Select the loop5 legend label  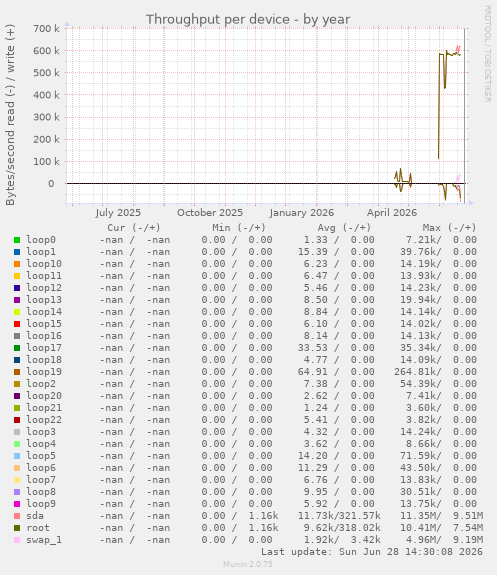tap(41, 456)
